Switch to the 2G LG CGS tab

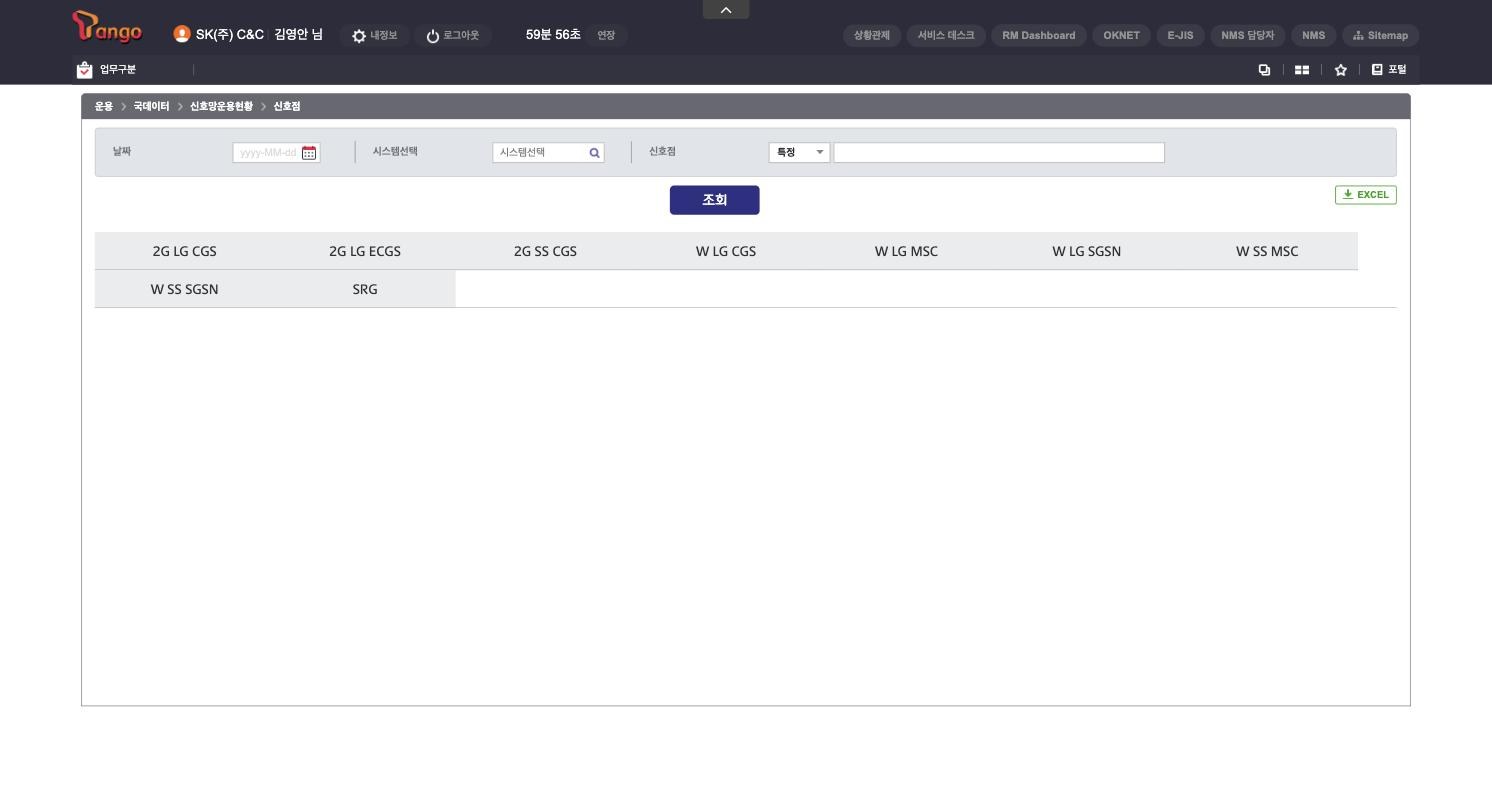click(x=184, y=251)
